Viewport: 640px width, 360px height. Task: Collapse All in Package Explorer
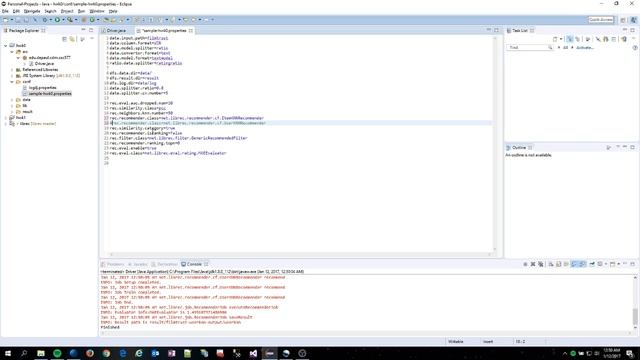(64, 39)
